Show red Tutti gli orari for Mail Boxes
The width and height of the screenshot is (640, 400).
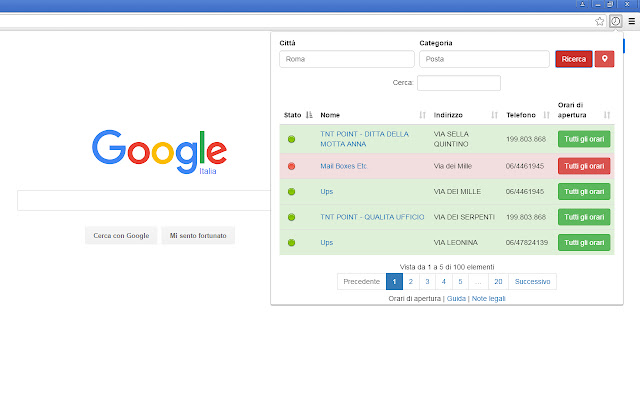coord(584,166)
